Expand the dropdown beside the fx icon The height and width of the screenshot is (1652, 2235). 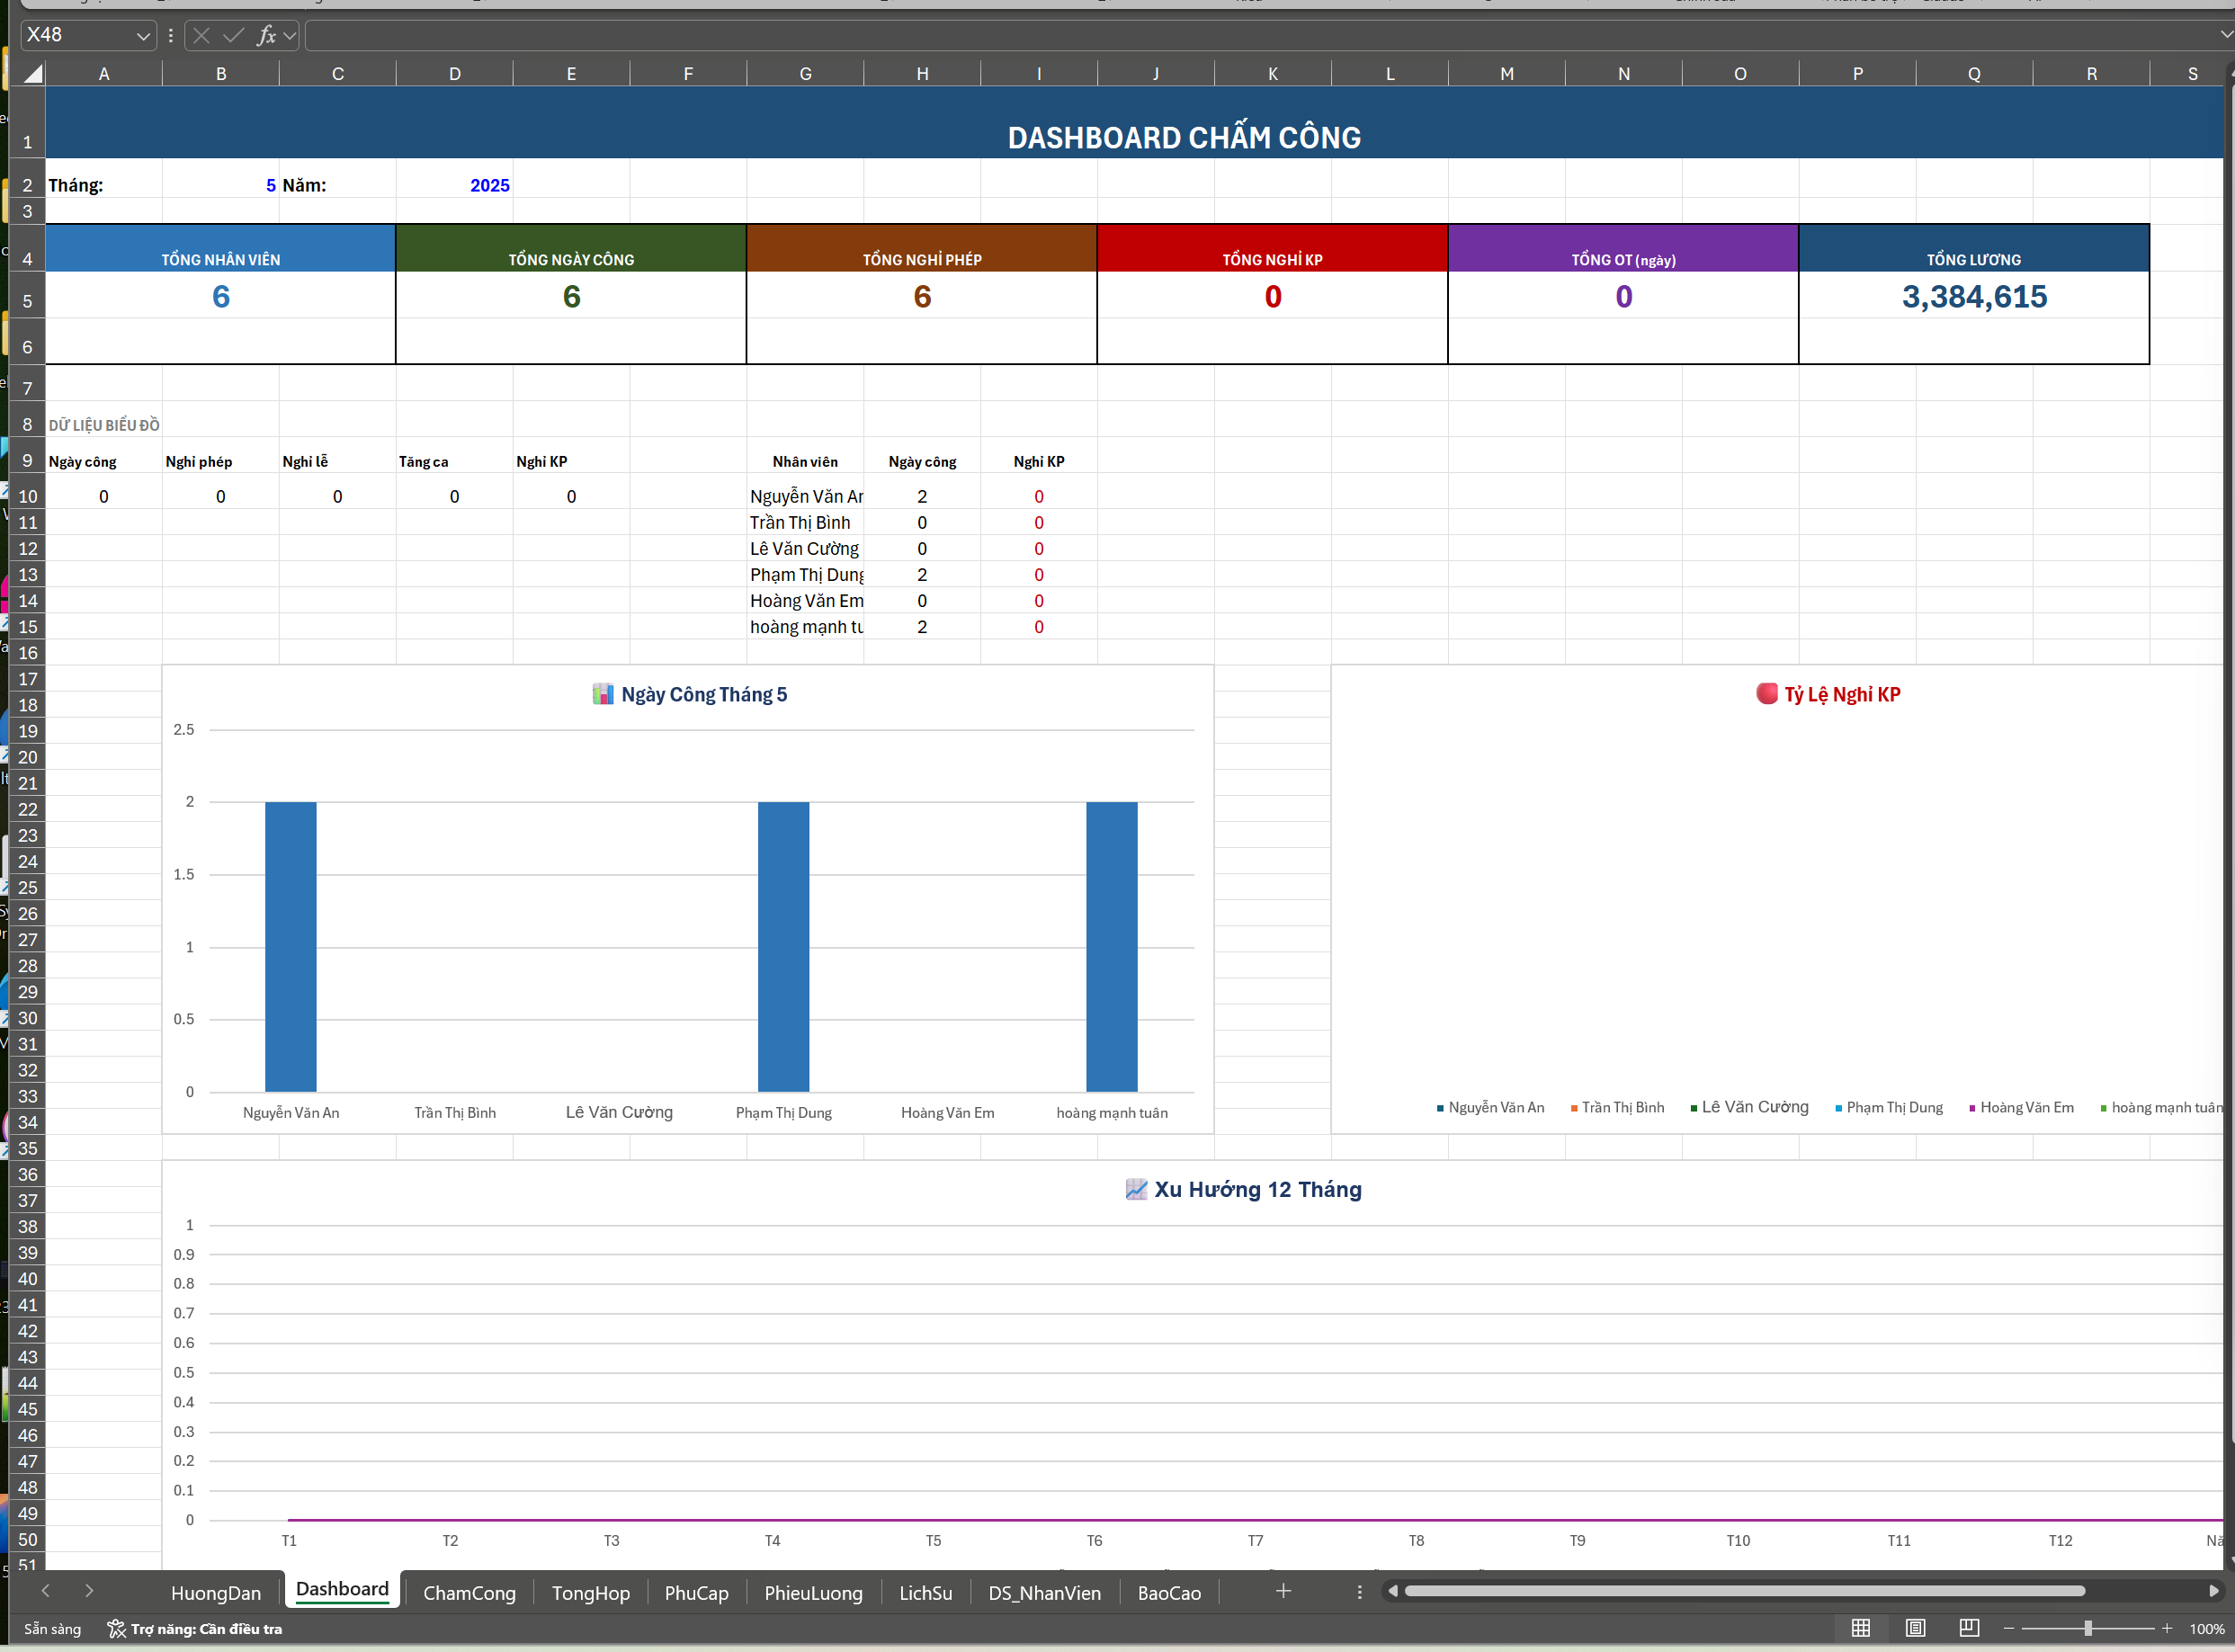coord(290,36)
